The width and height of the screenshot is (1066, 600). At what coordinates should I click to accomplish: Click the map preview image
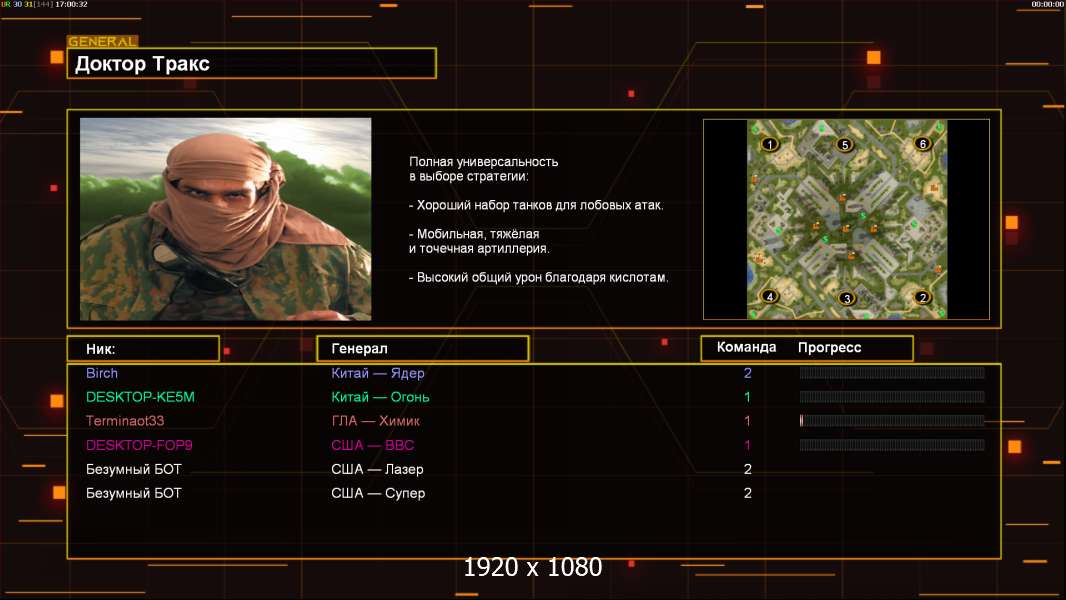(846, 219)
